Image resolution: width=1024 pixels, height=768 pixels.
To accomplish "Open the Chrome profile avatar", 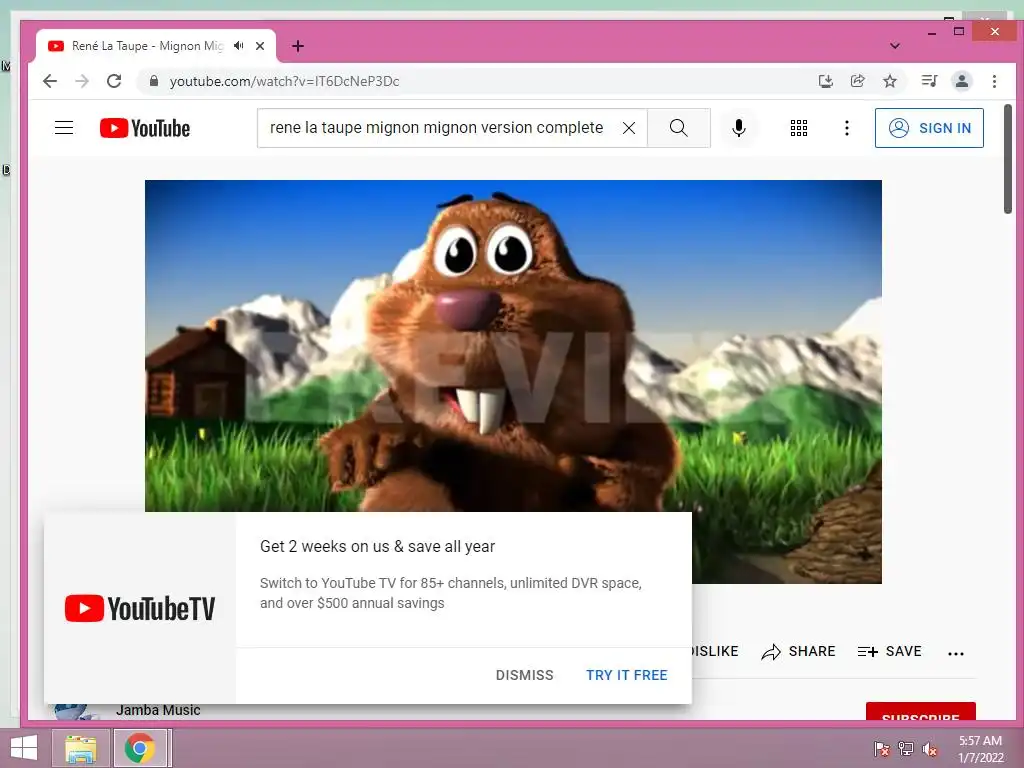I will click(962, 81).
